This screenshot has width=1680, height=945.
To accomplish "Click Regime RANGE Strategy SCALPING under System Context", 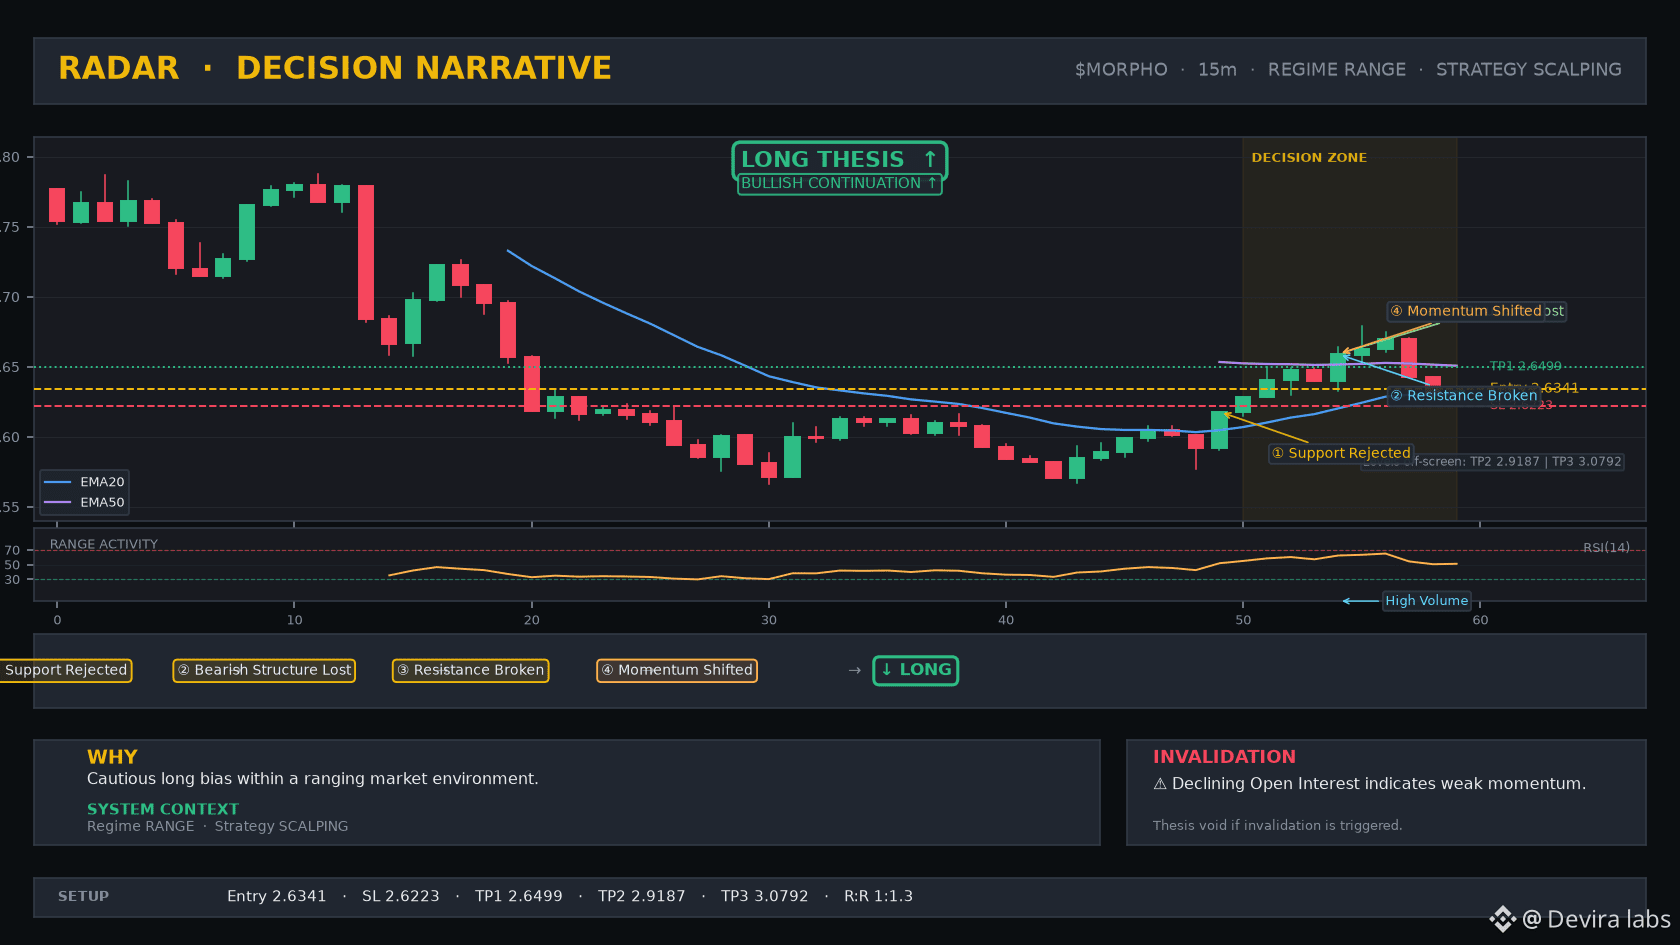I will [218, 826].
